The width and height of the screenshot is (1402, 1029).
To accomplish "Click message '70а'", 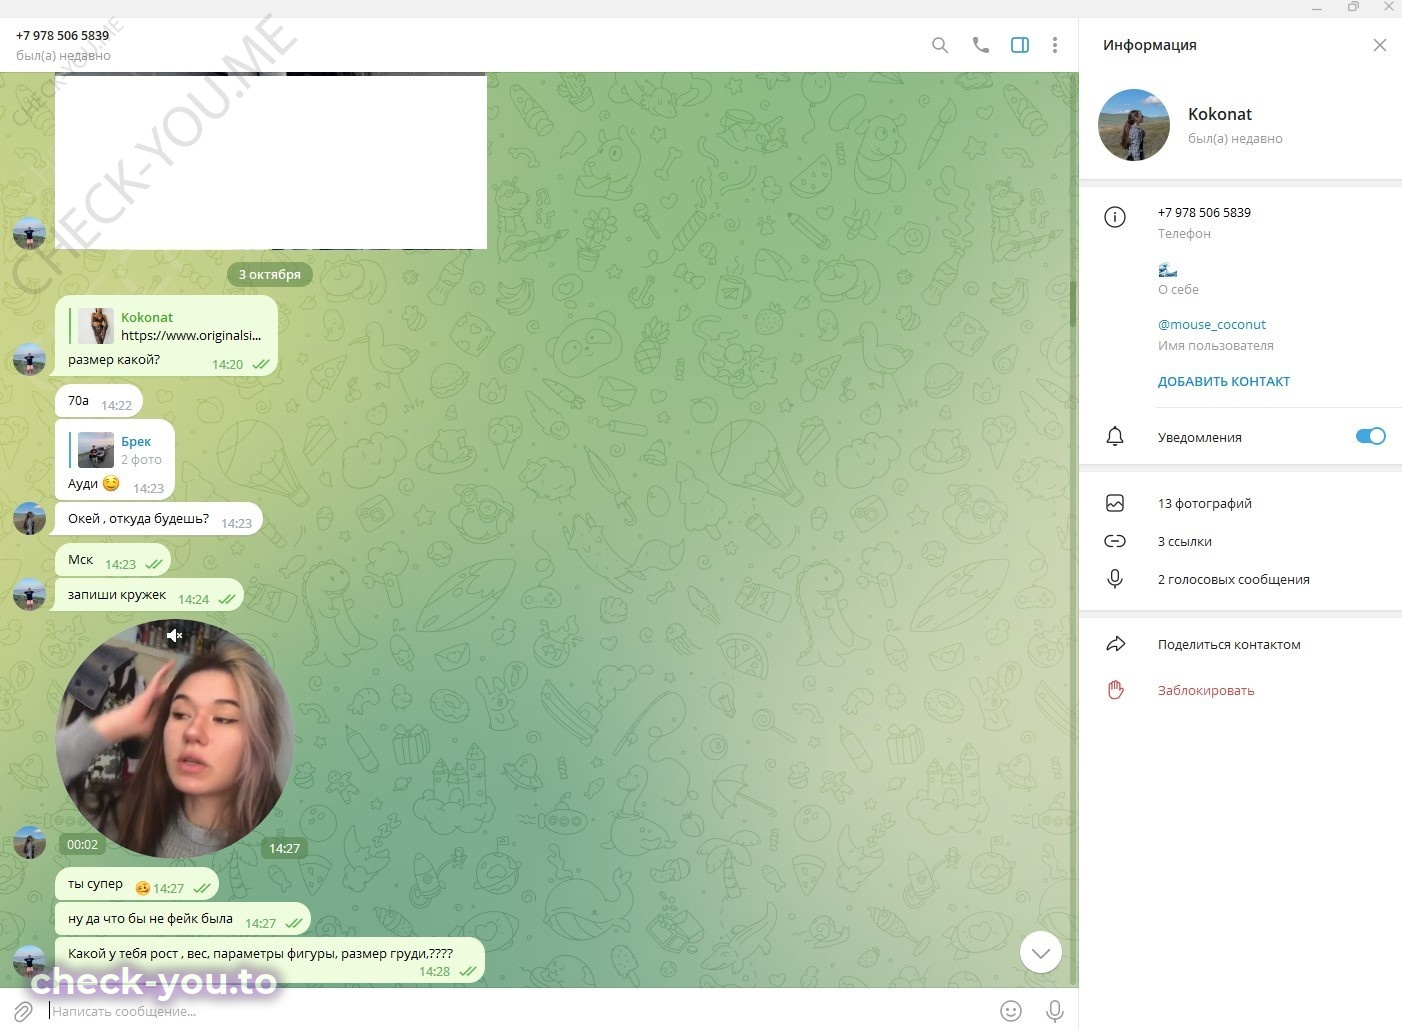I will [x=99, y=401].
